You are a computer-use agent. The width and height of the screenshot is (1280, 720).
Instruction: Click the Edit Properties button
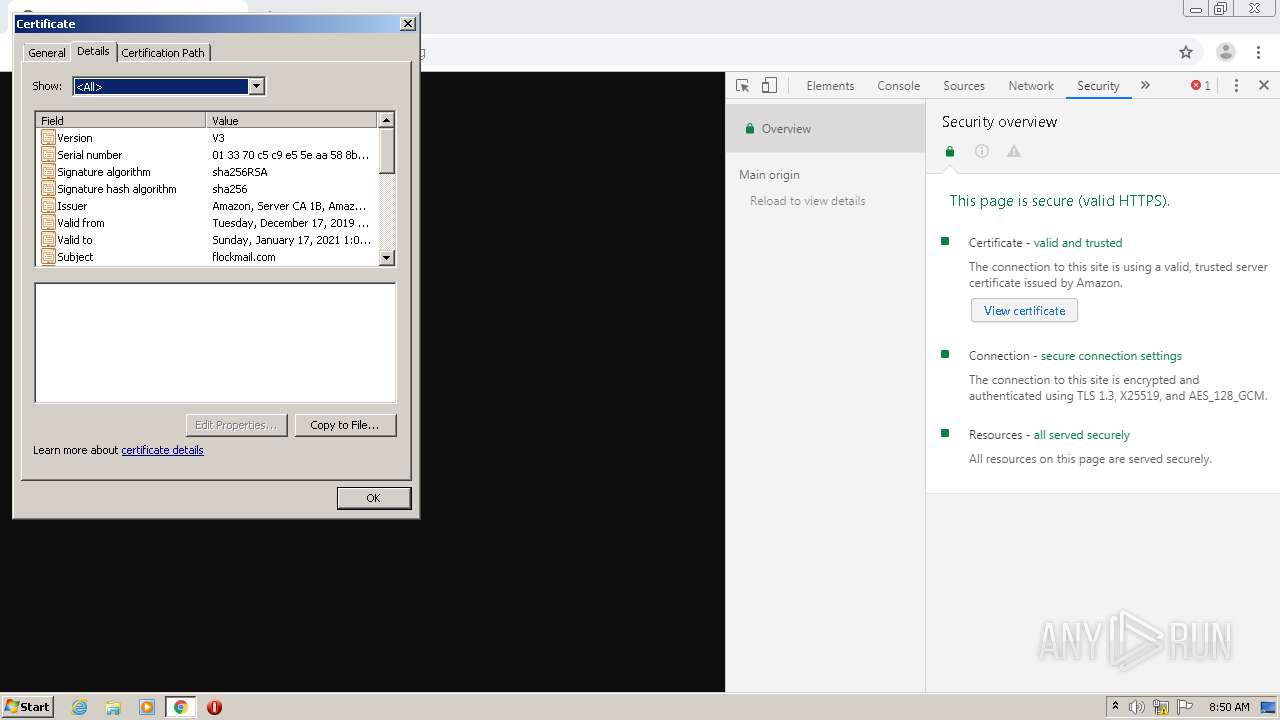(237, 425)
